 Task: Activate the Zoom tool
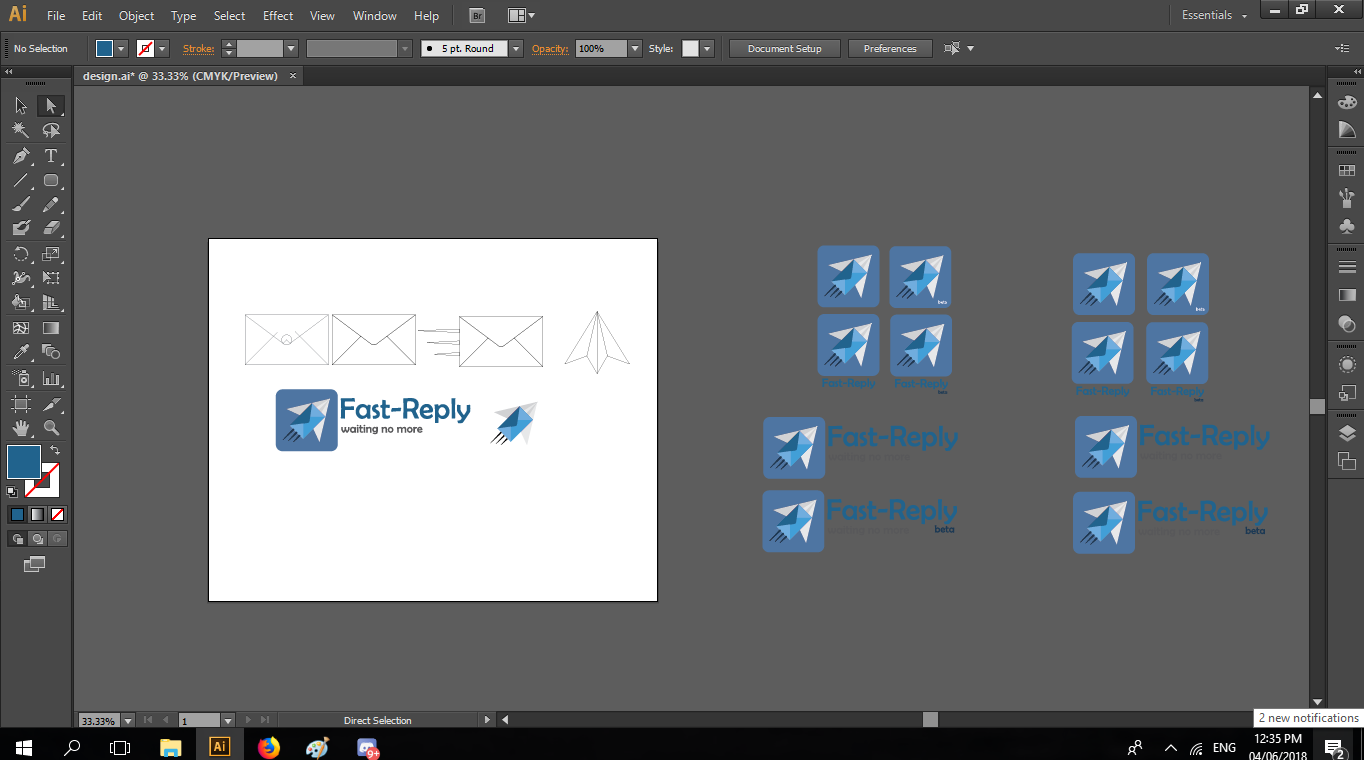[51, 428]
